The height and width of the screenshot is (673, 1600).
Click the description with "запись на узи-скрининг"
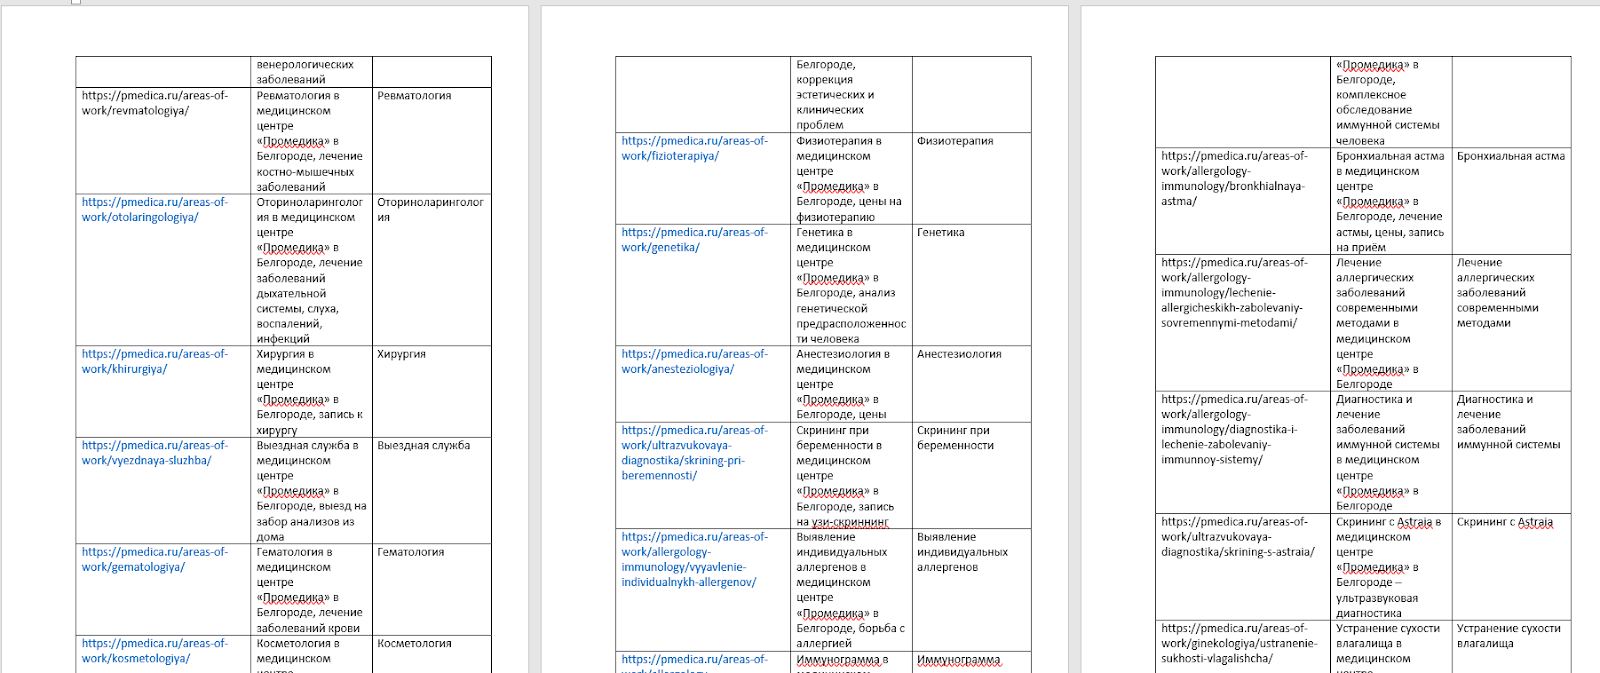(851, 476)
